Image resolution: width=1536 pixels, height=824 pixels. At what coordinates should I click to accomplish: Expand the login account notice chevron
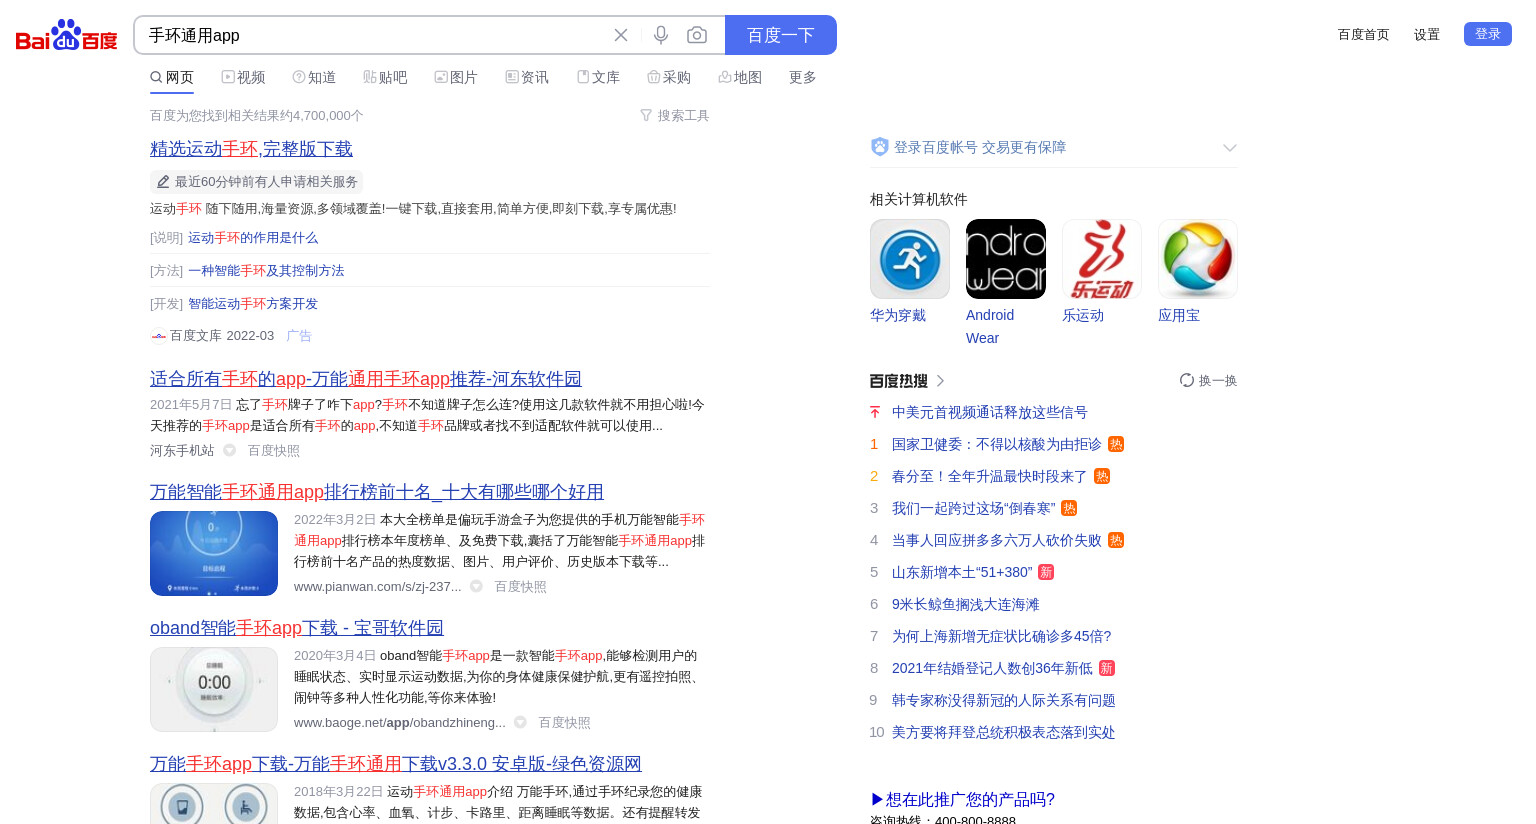tap(1230, 148)
